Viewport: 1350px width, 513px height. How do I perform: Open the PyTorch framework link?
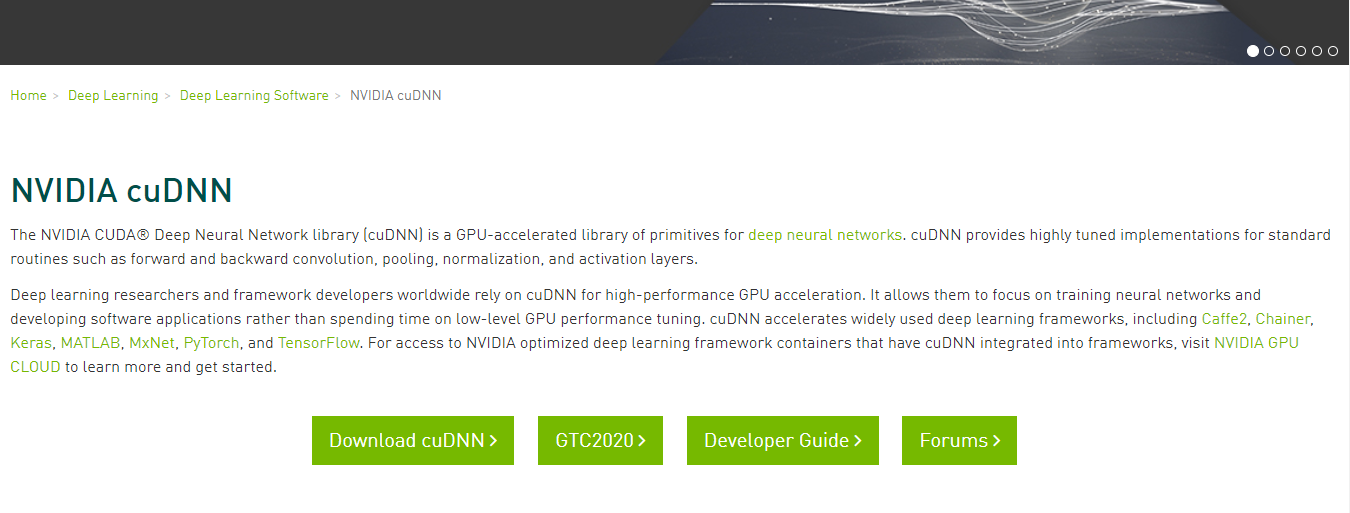[211, 343]
